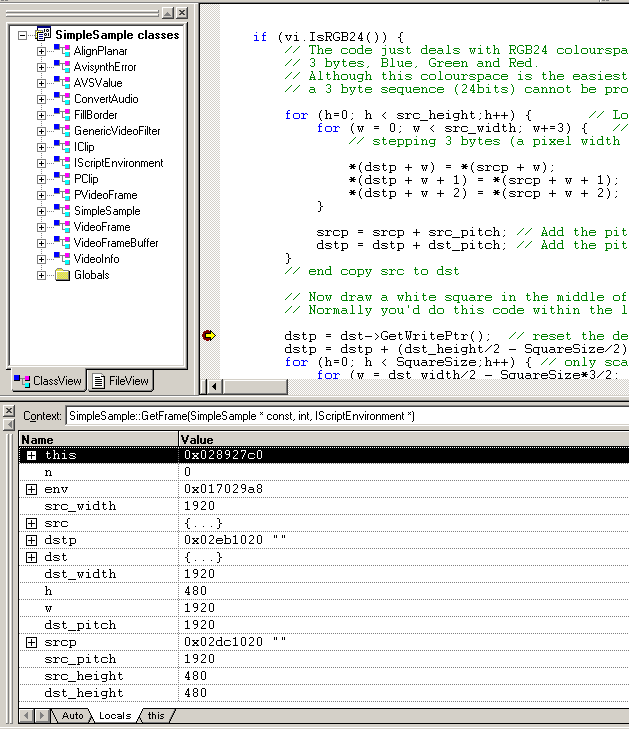Image resolution: width=629 pixels, height=729 pixels.
Task: Expand the Globals folder node
Action: pyautogui.click(x=41, y=275)
